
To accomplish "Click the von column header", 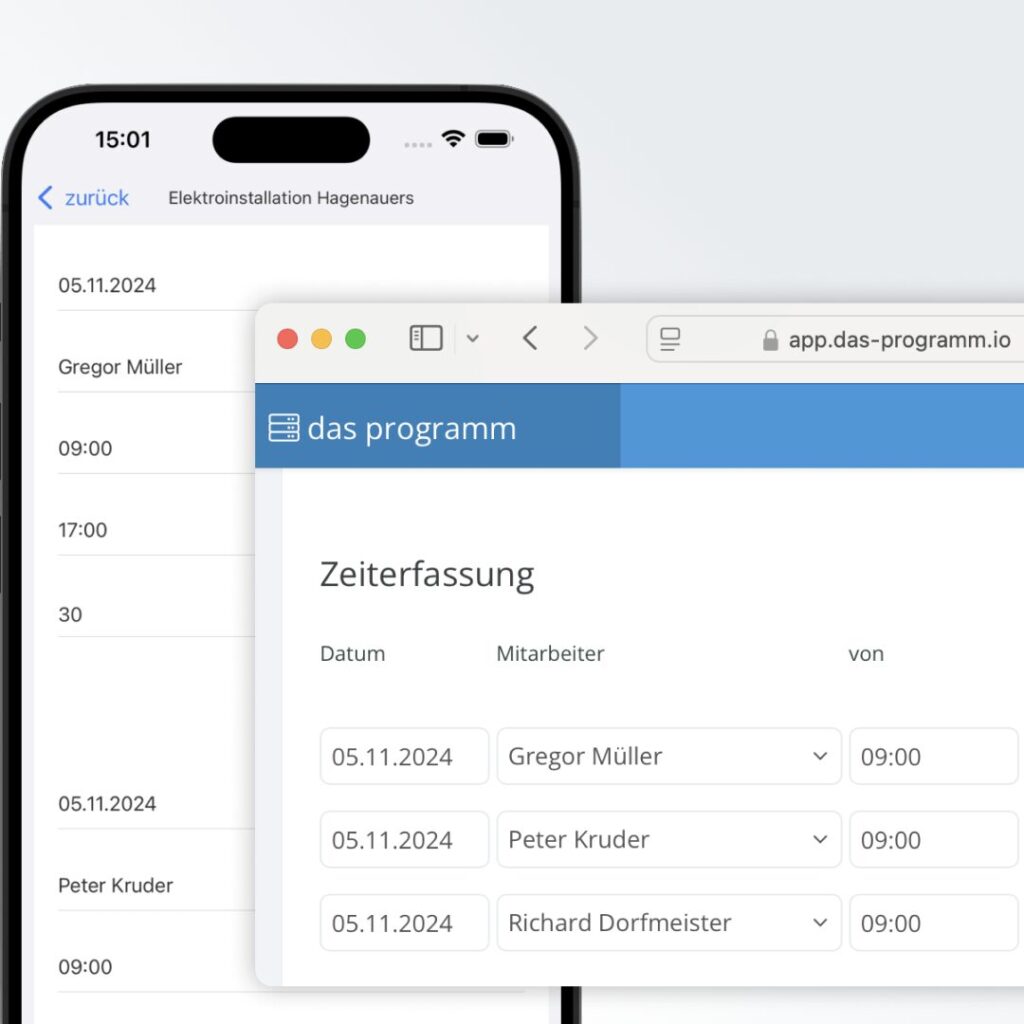I will click(866, 654).
